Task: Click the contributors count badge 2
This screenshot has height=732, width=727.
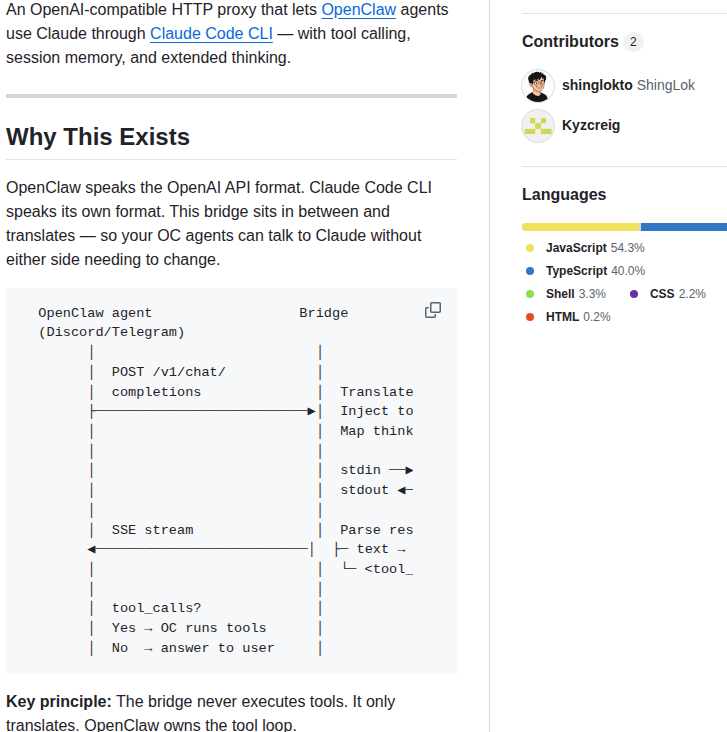Action: point(633,42)
